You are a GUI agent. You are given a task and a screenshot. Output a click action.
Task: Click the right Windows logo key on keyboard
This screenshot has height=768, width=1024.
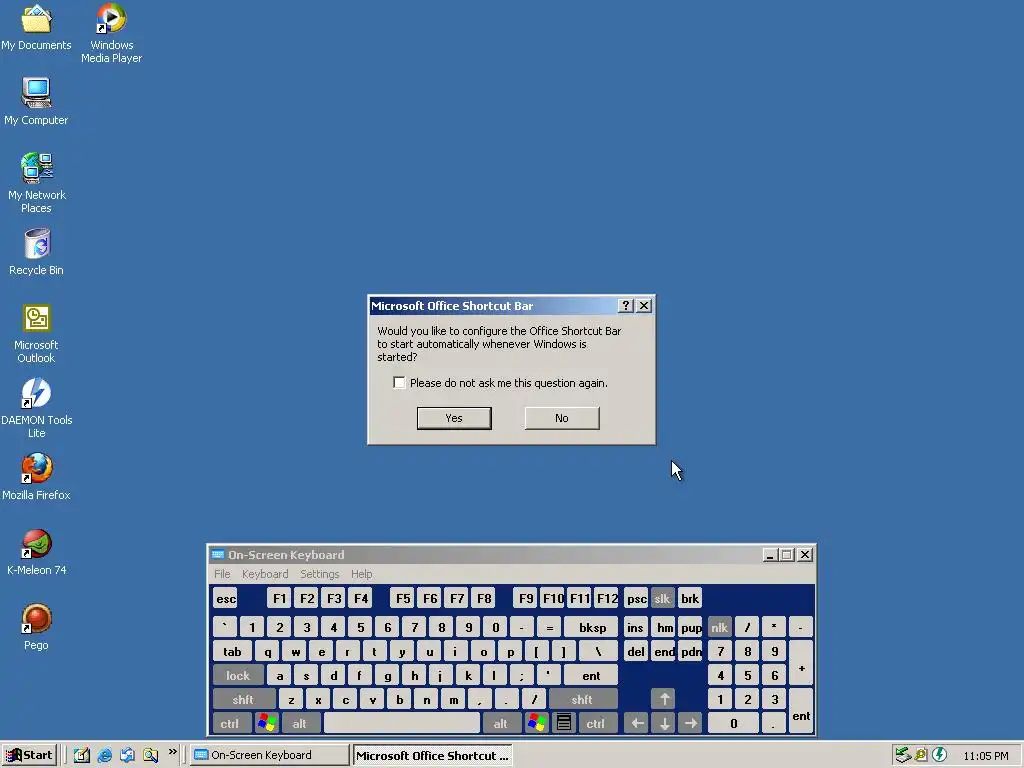click(537, 723)
